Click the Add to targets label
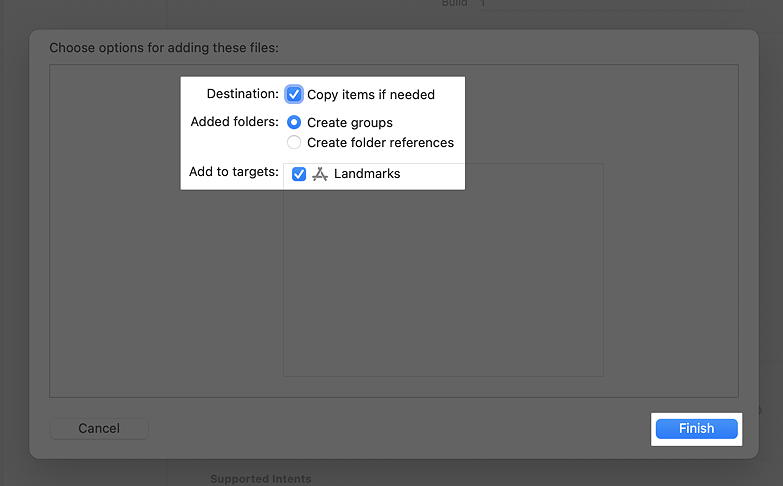 click(234, 172)
